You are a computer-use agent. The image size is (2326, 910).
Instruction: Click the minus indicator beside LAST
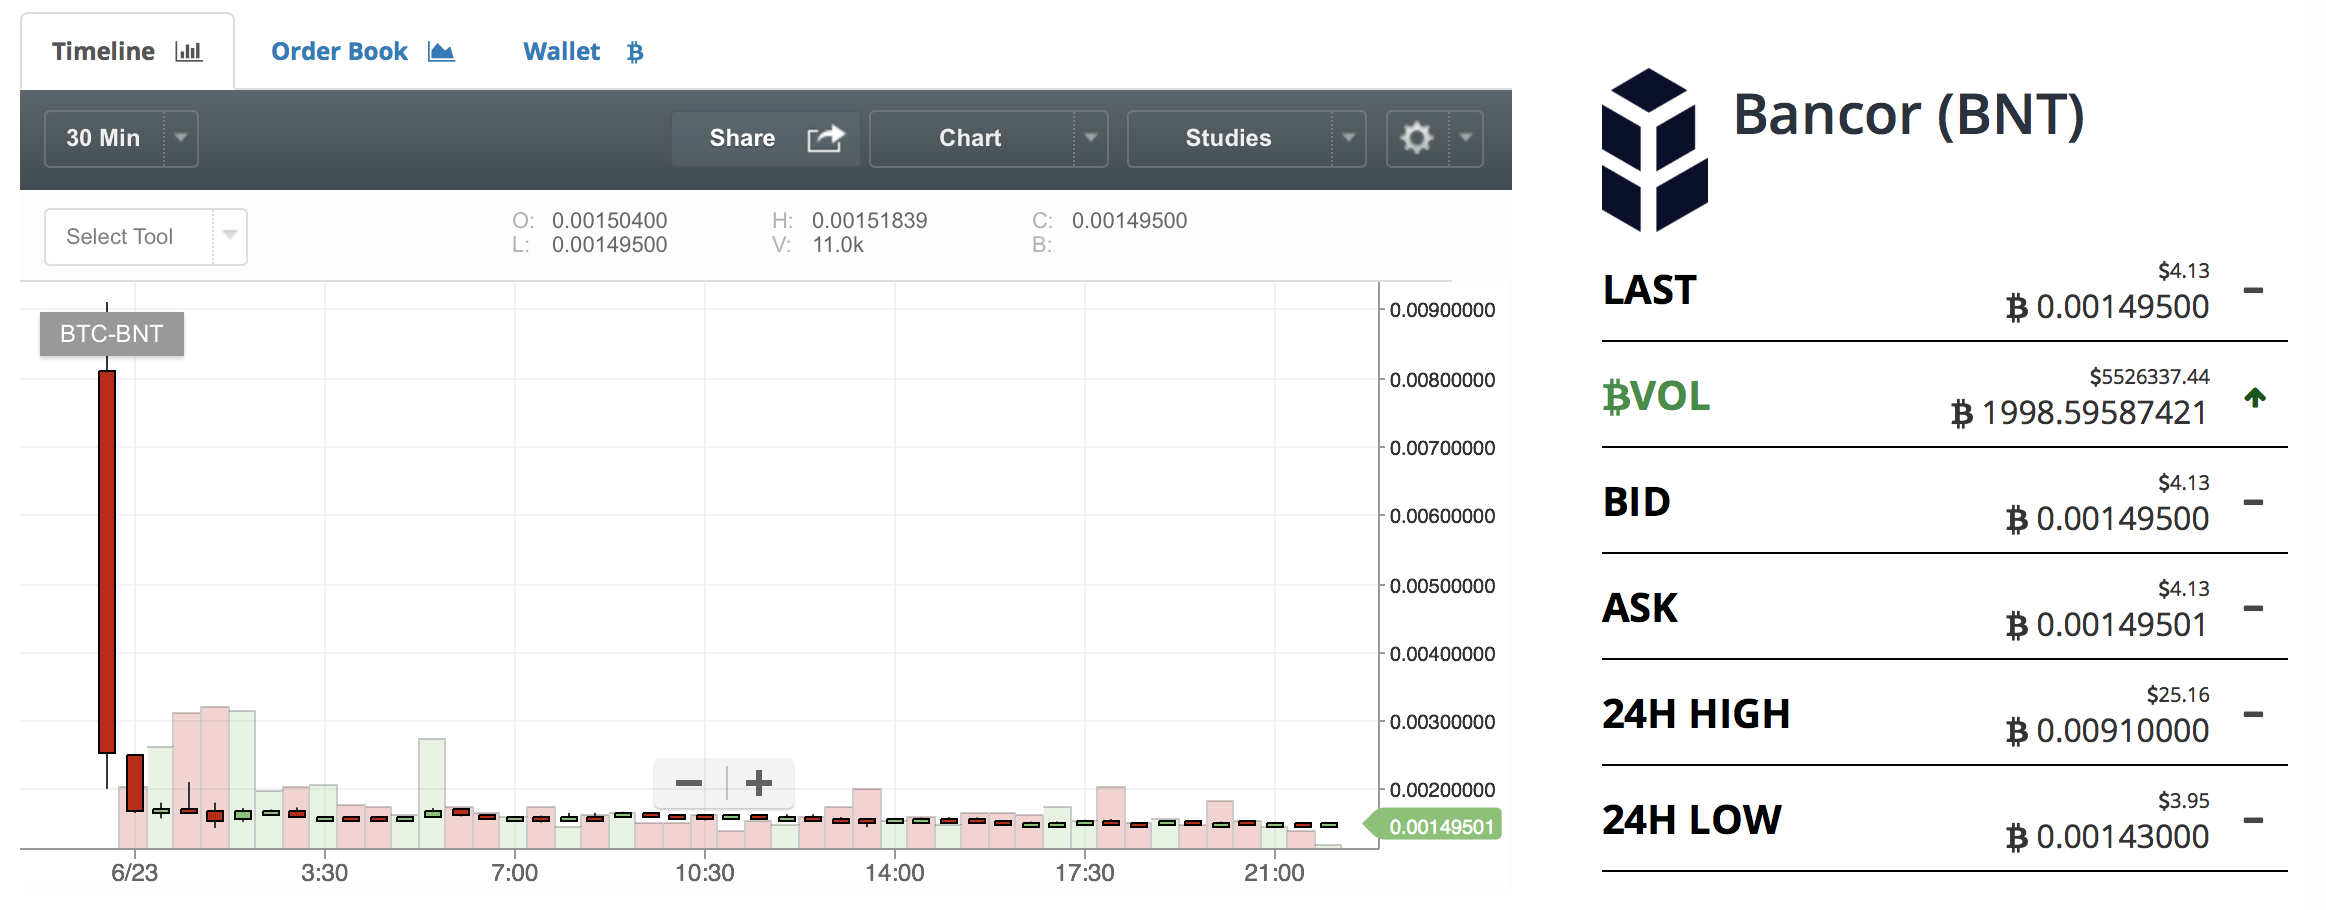click(2253, 291)
